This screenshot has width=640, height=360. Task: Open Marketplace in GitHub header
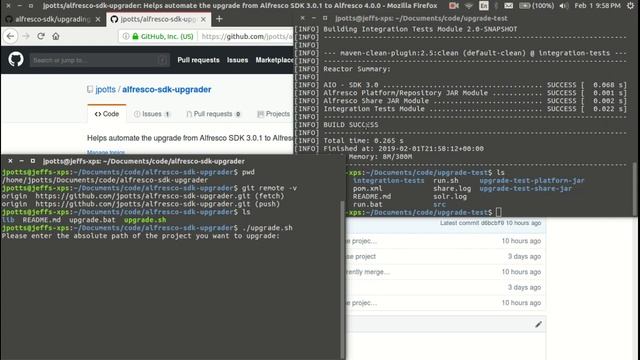[274, 60]
